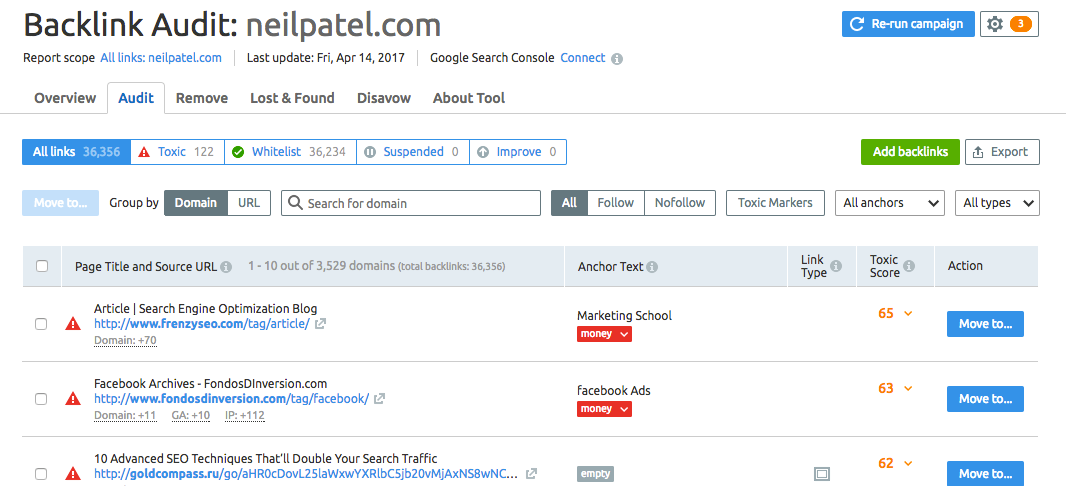
Task: Click Move to for frenzyseo row
Action: pos(985,324)
